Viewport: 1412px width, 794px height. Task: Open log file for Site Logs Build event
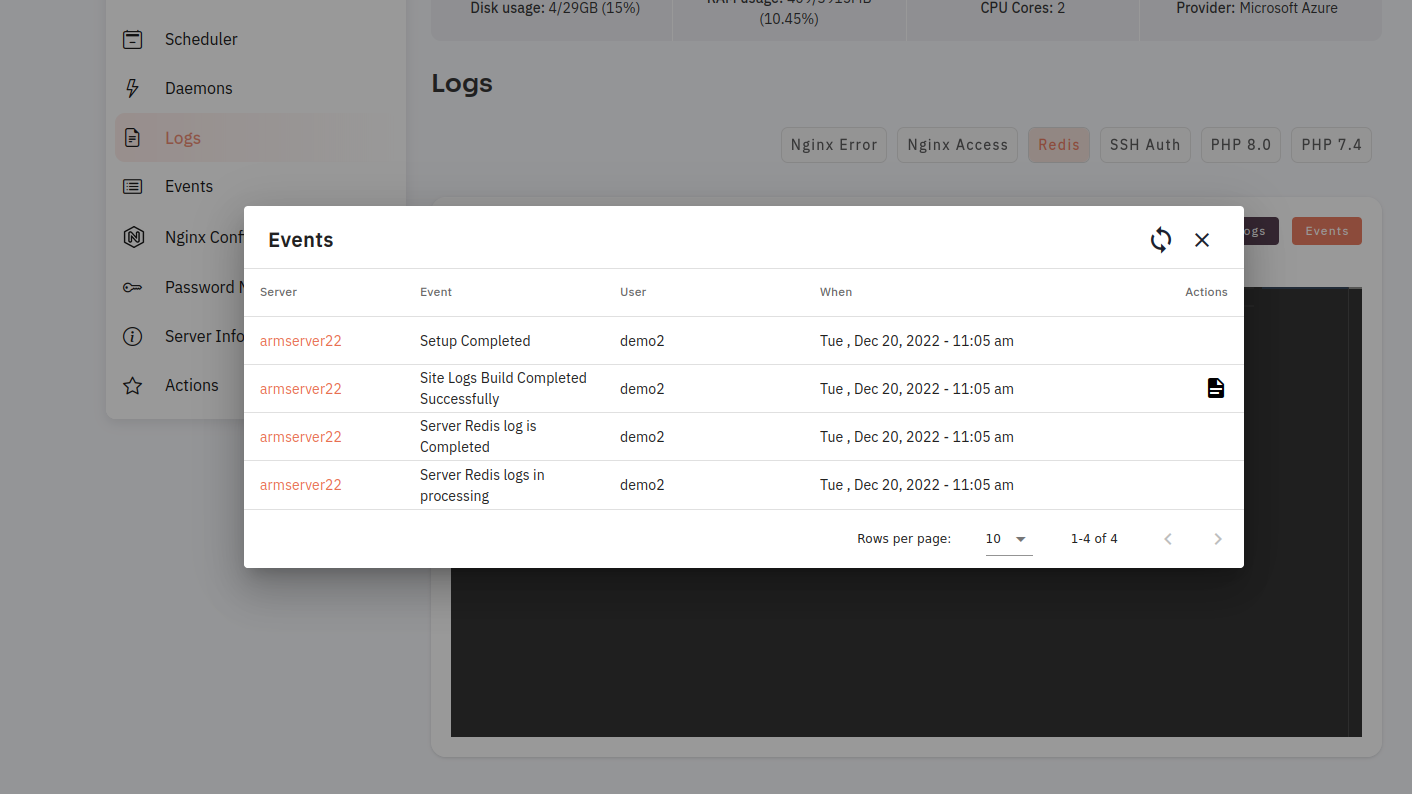point(1215,388)
